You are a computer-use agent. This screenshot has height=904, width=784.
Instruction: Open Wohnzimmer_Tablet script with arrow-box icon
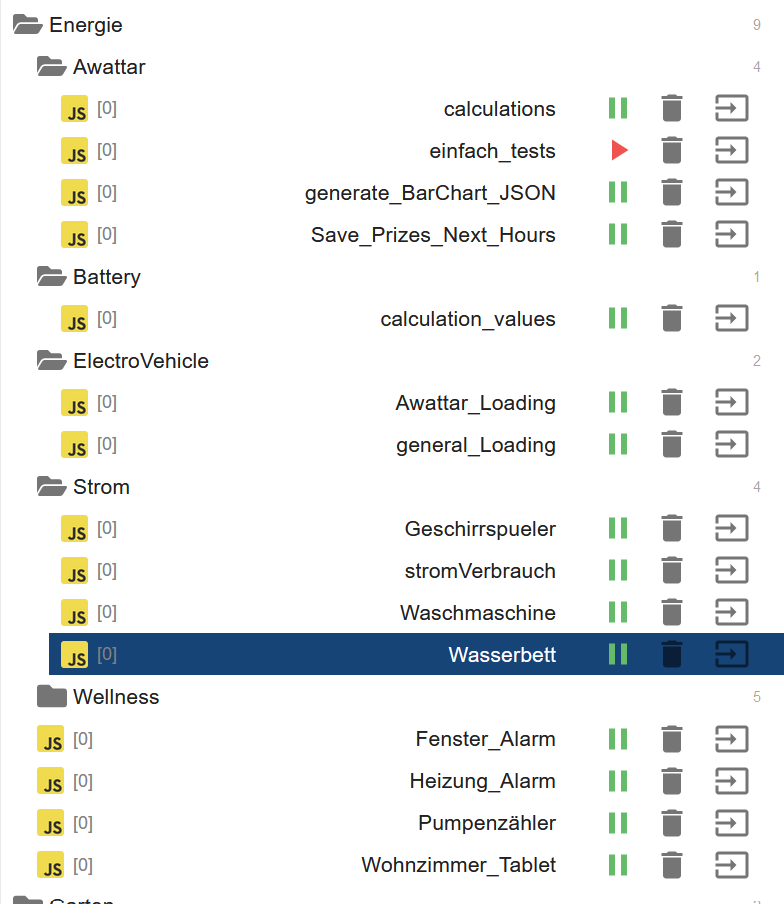731,864
